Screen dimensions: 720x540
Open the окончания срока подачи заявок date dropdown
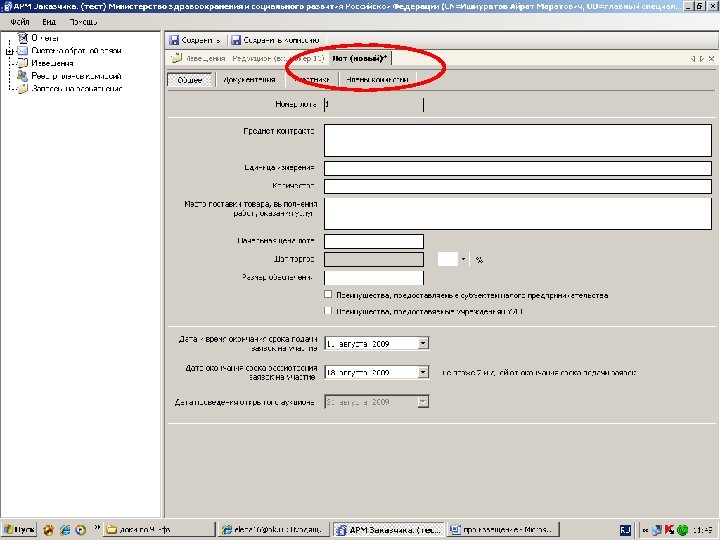[x=423, y=343]
